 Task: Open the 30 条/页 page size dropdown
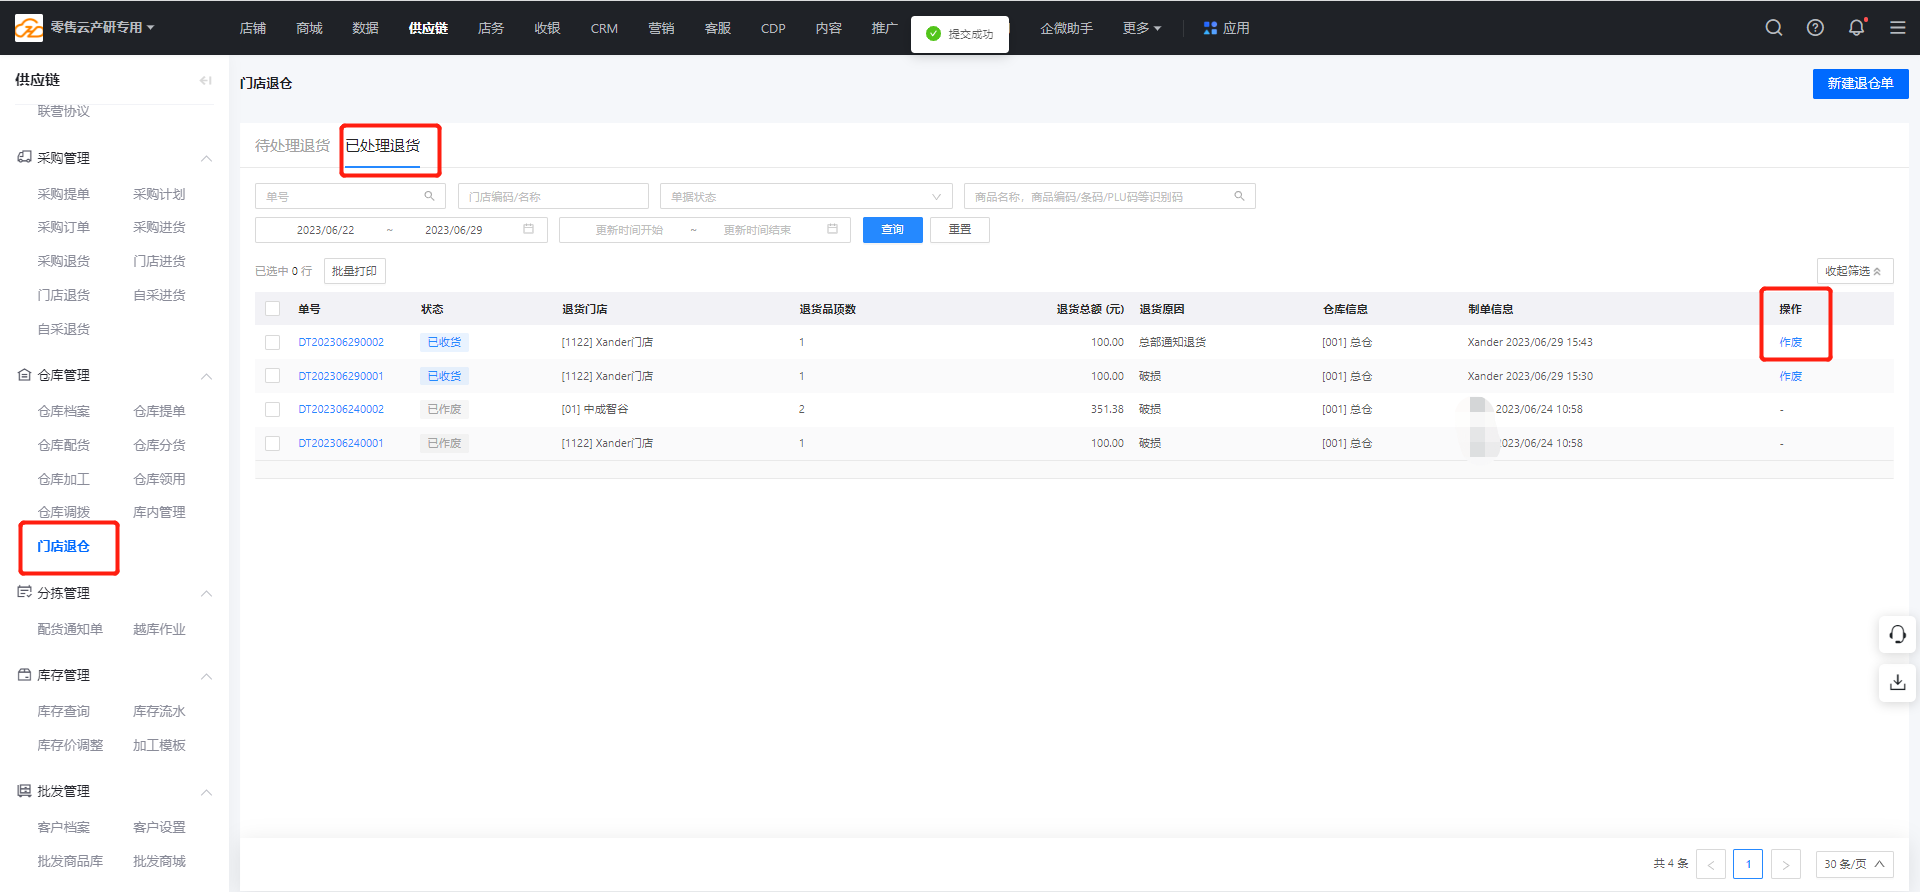1854,864
